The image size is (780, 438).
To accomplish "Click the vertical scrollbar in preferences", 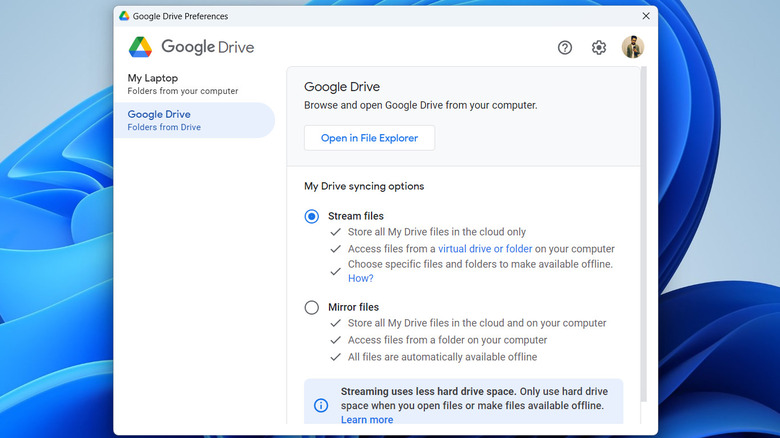I will pos(643,240).
